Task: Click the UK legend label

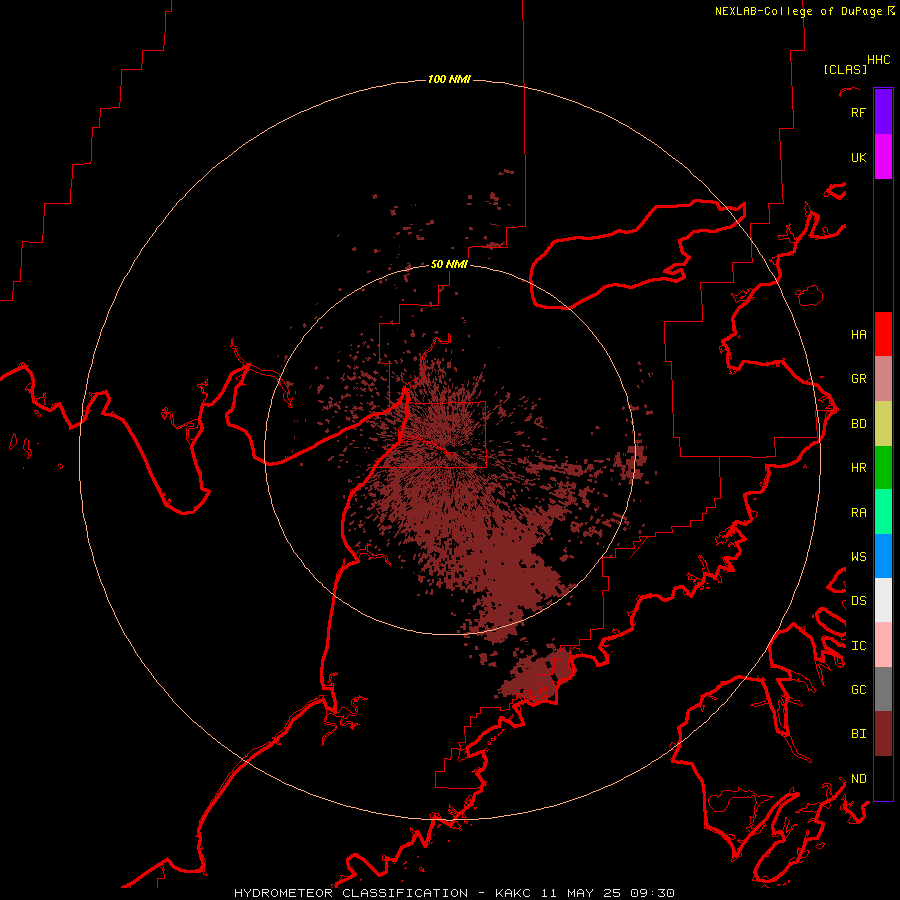Action: [x=858, y=157]
